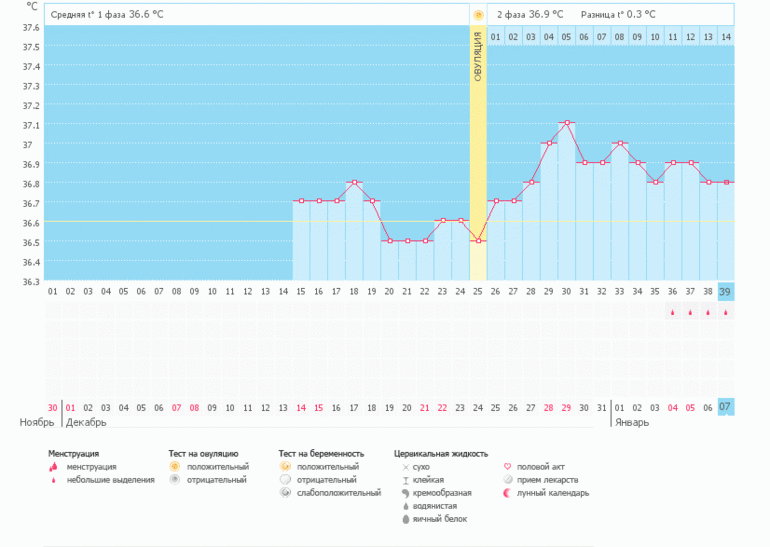Click the Ноябрь month label

pyautogui.click(x=36, y=422)
